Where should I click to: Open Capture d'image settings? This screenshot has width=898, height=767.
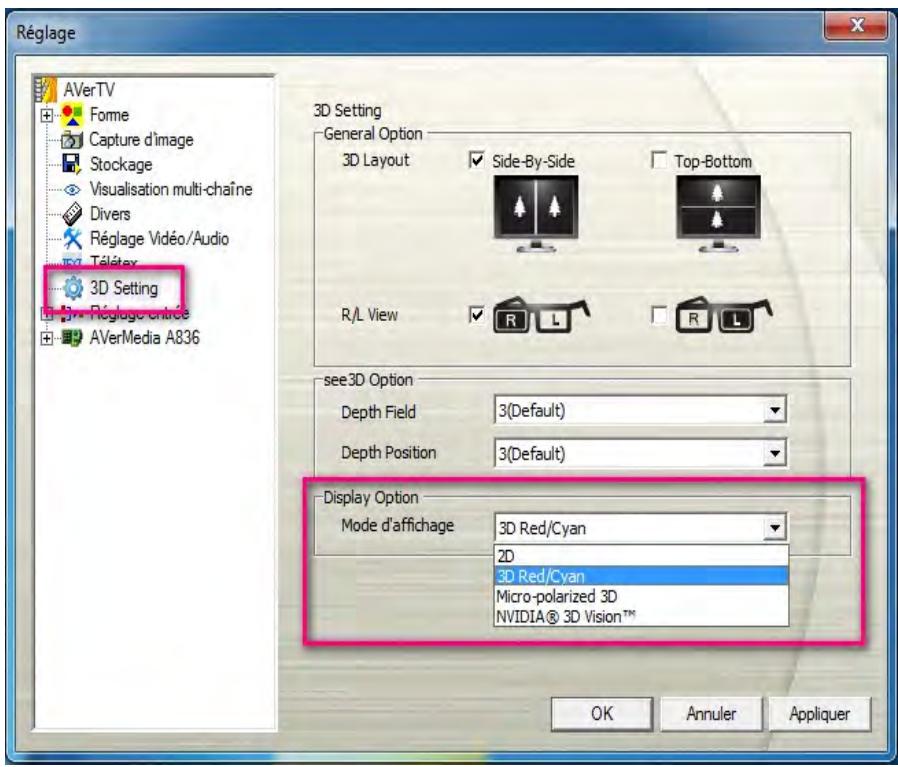tap(141, 140)
